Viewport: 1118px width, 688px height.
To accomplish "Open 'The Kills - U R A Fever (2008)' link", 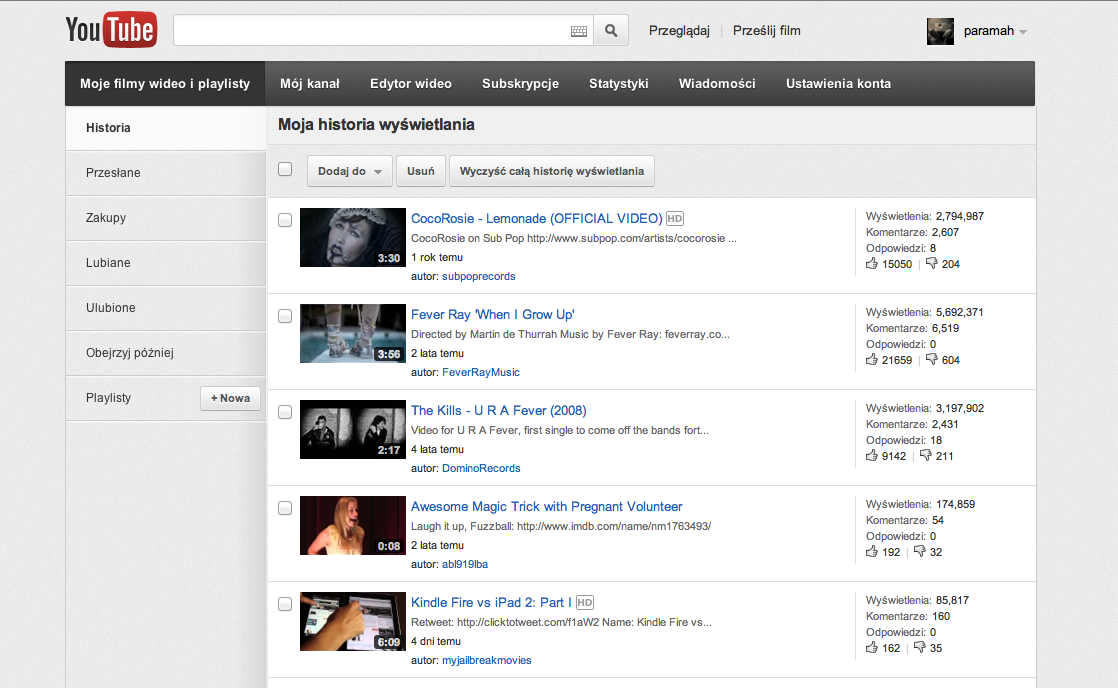I will click(498, 411).
